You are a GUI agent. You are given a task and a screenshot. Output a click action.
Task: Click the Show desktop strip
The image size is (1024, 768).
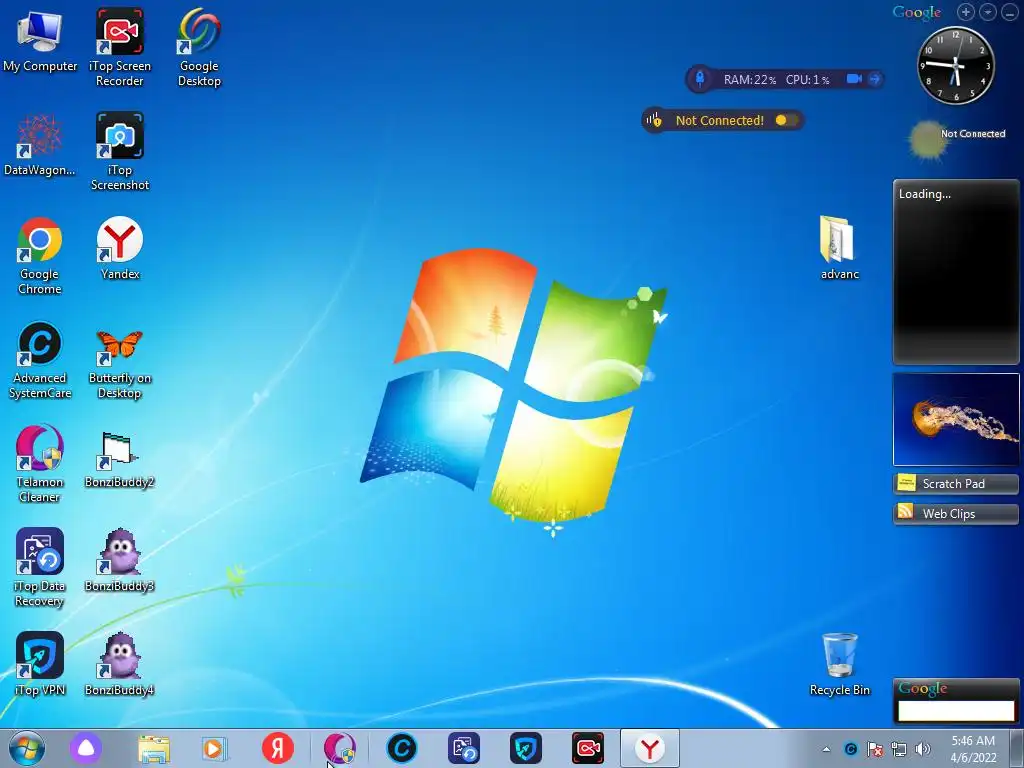[1017, 748]
